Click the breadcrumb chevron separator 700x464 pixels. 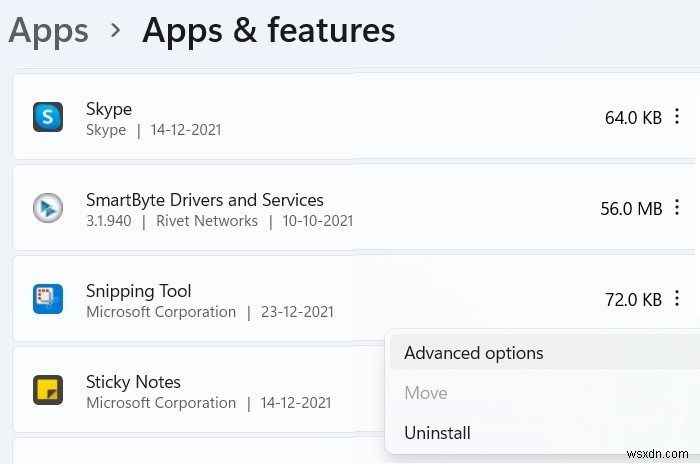coord(116,31)
